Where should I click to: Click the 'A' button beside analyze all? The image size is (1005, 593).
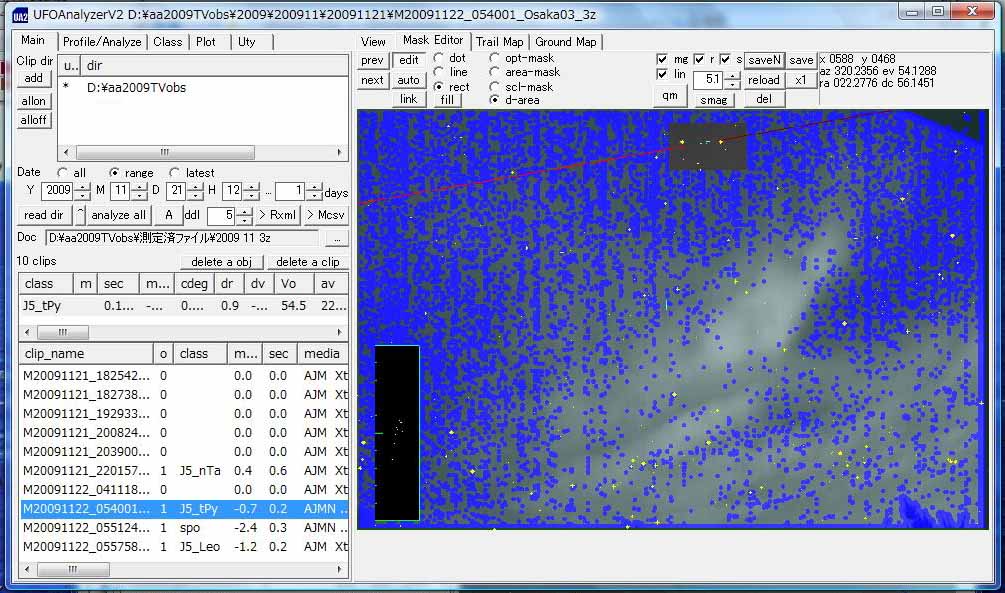(x=169, y=215)
